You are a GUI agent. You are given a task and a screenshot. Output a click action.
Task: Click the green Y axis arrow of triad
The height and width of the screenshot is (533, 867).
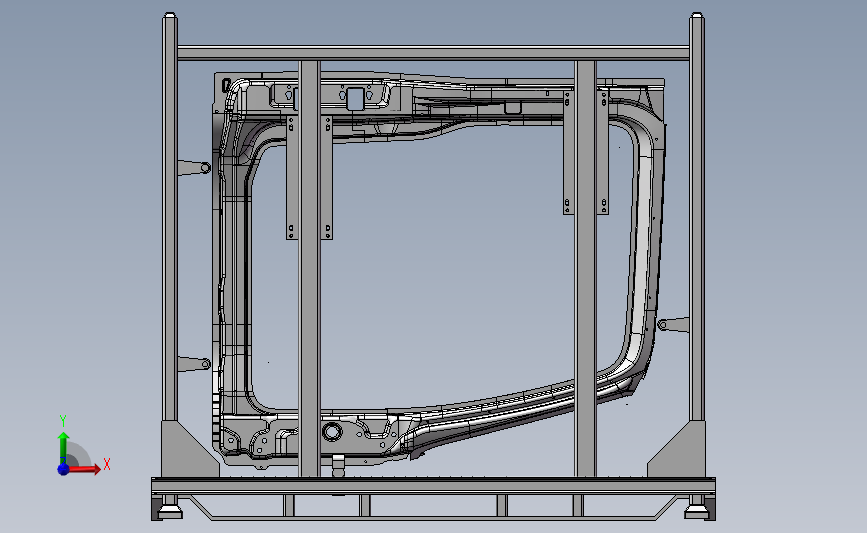pyautogui.click(x=64, y=447)
